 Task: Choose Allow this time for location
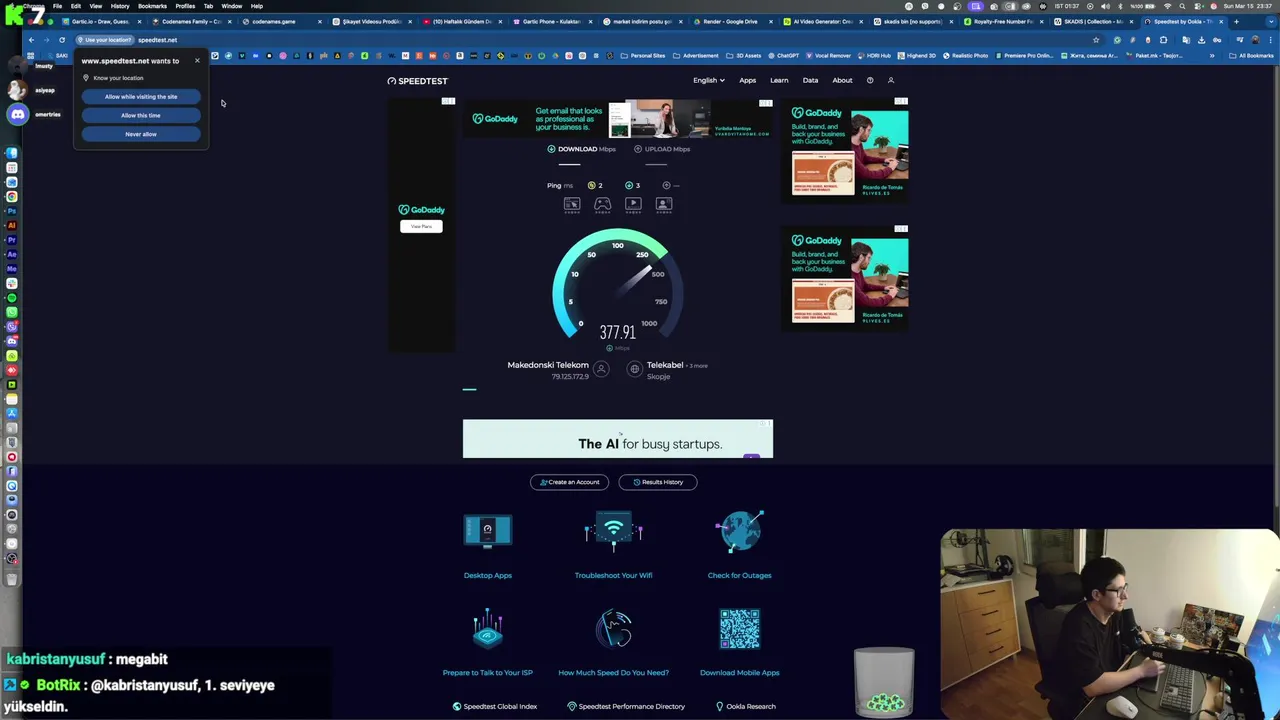click(x=141, y=115)
